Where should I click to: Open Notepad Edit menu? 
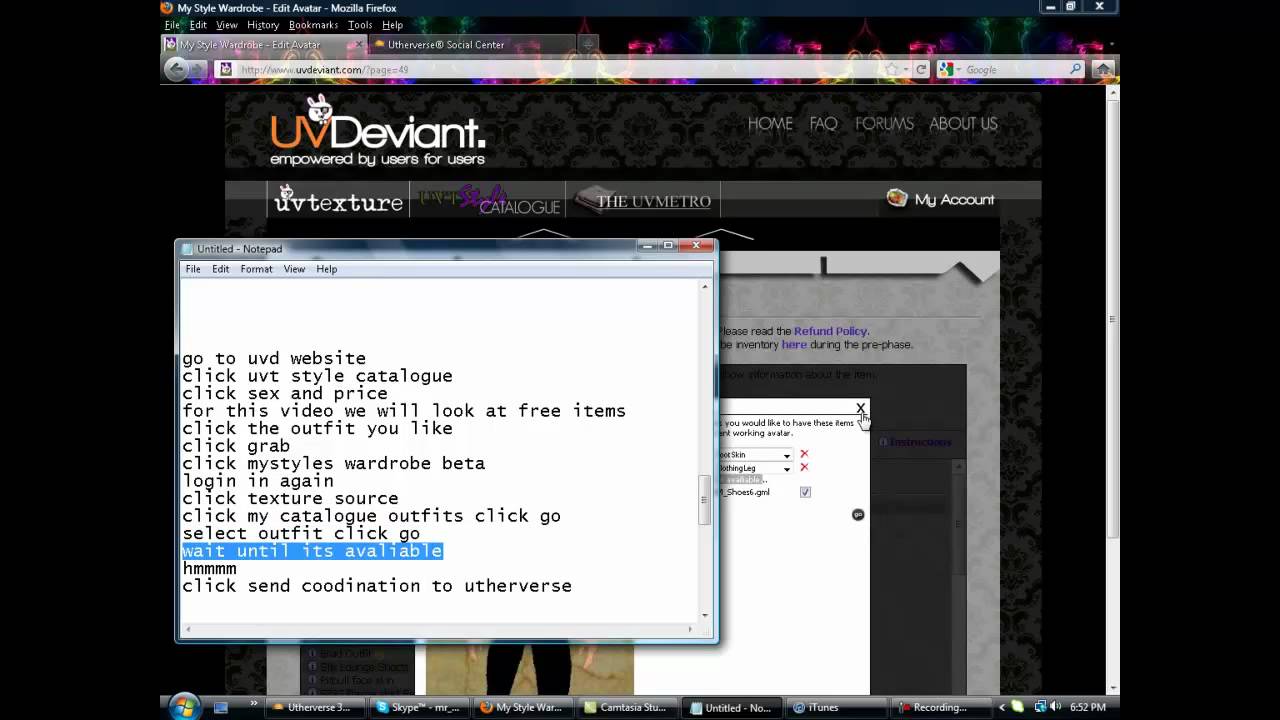[x=220, y=269]
